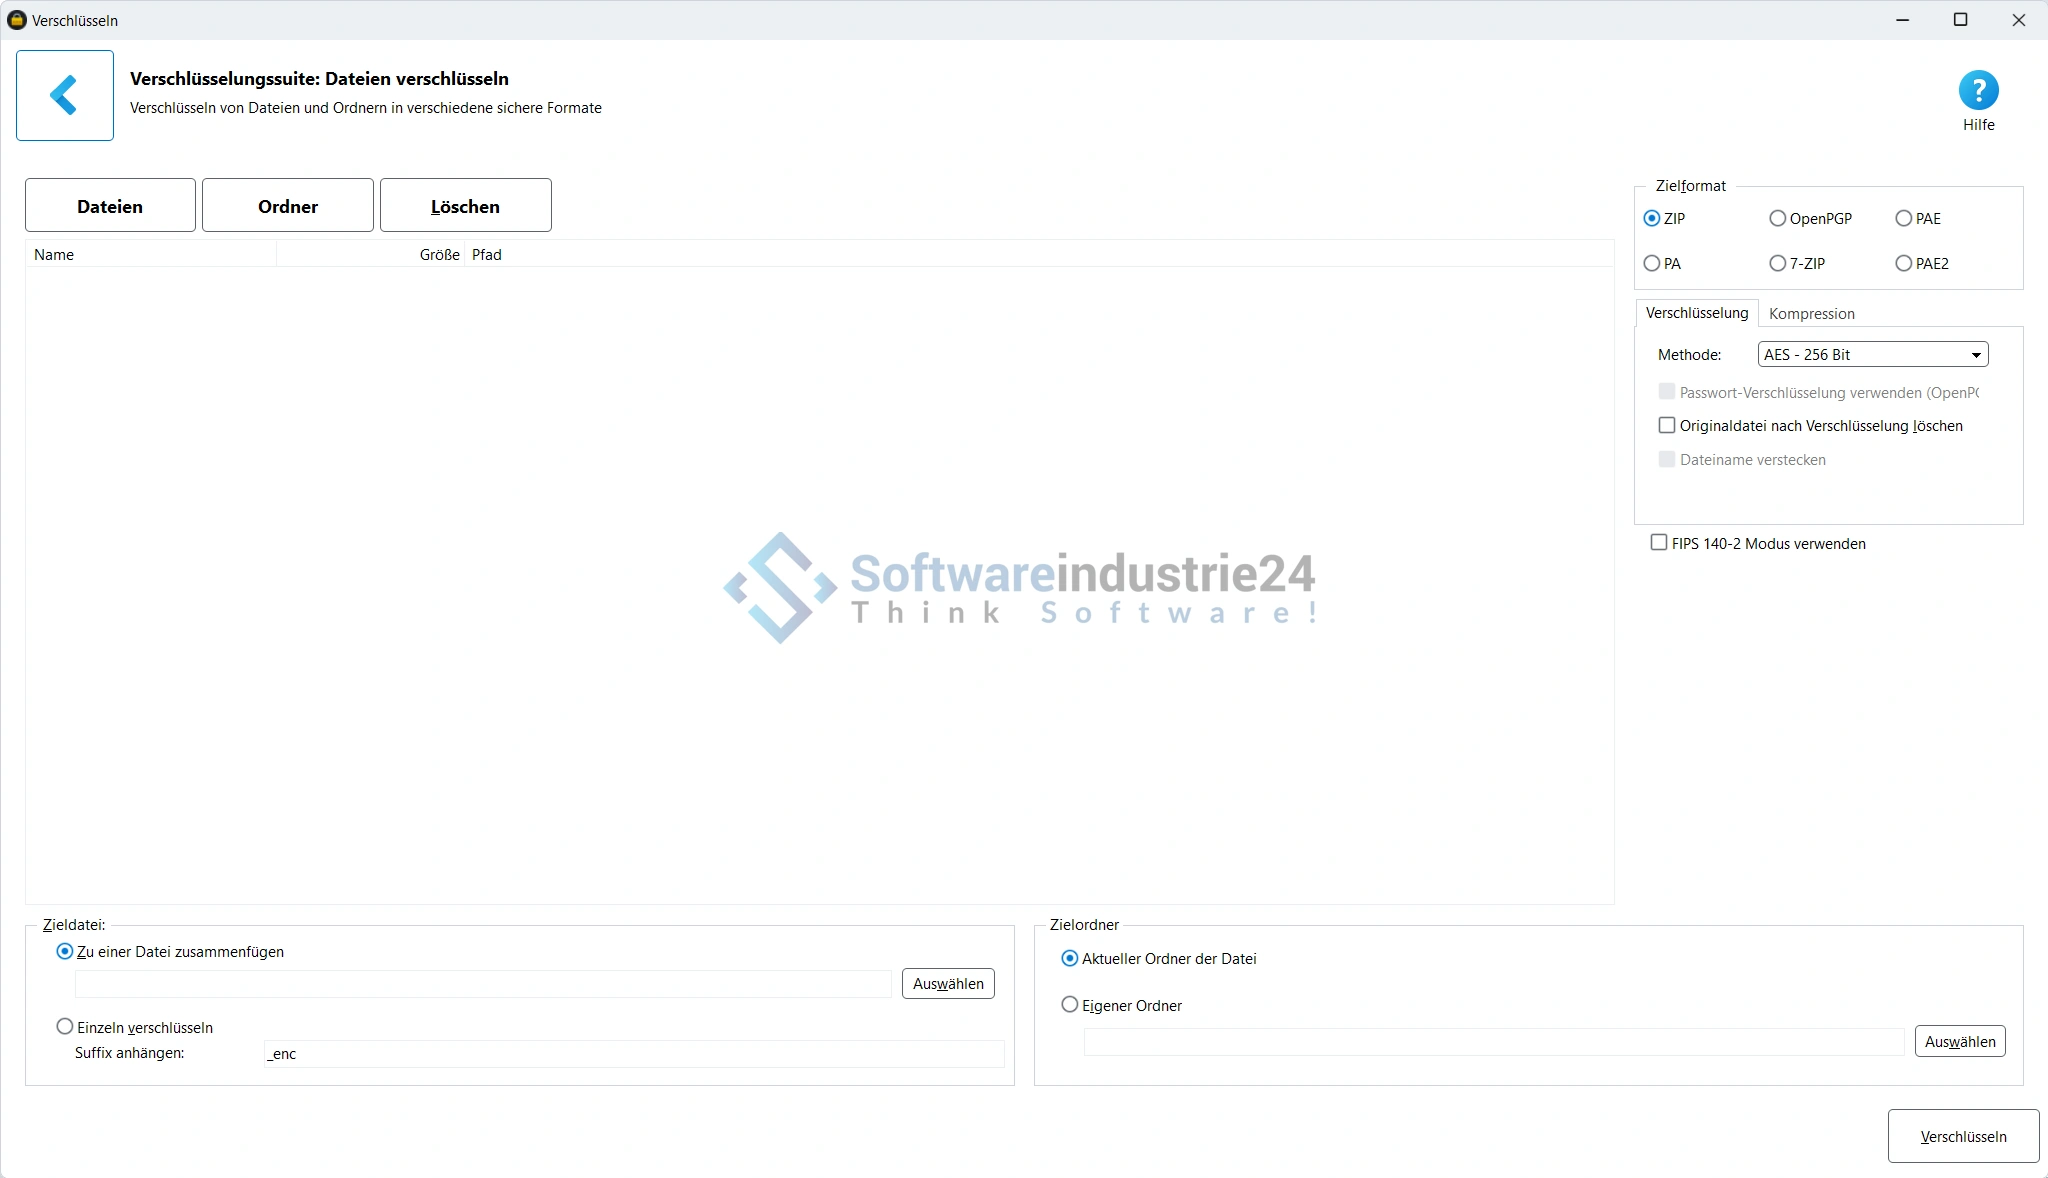The width and height of the screenshot is (2048, 1178).
Task: Open the Hilfe question mark icon
Action: coord(1978,91)
